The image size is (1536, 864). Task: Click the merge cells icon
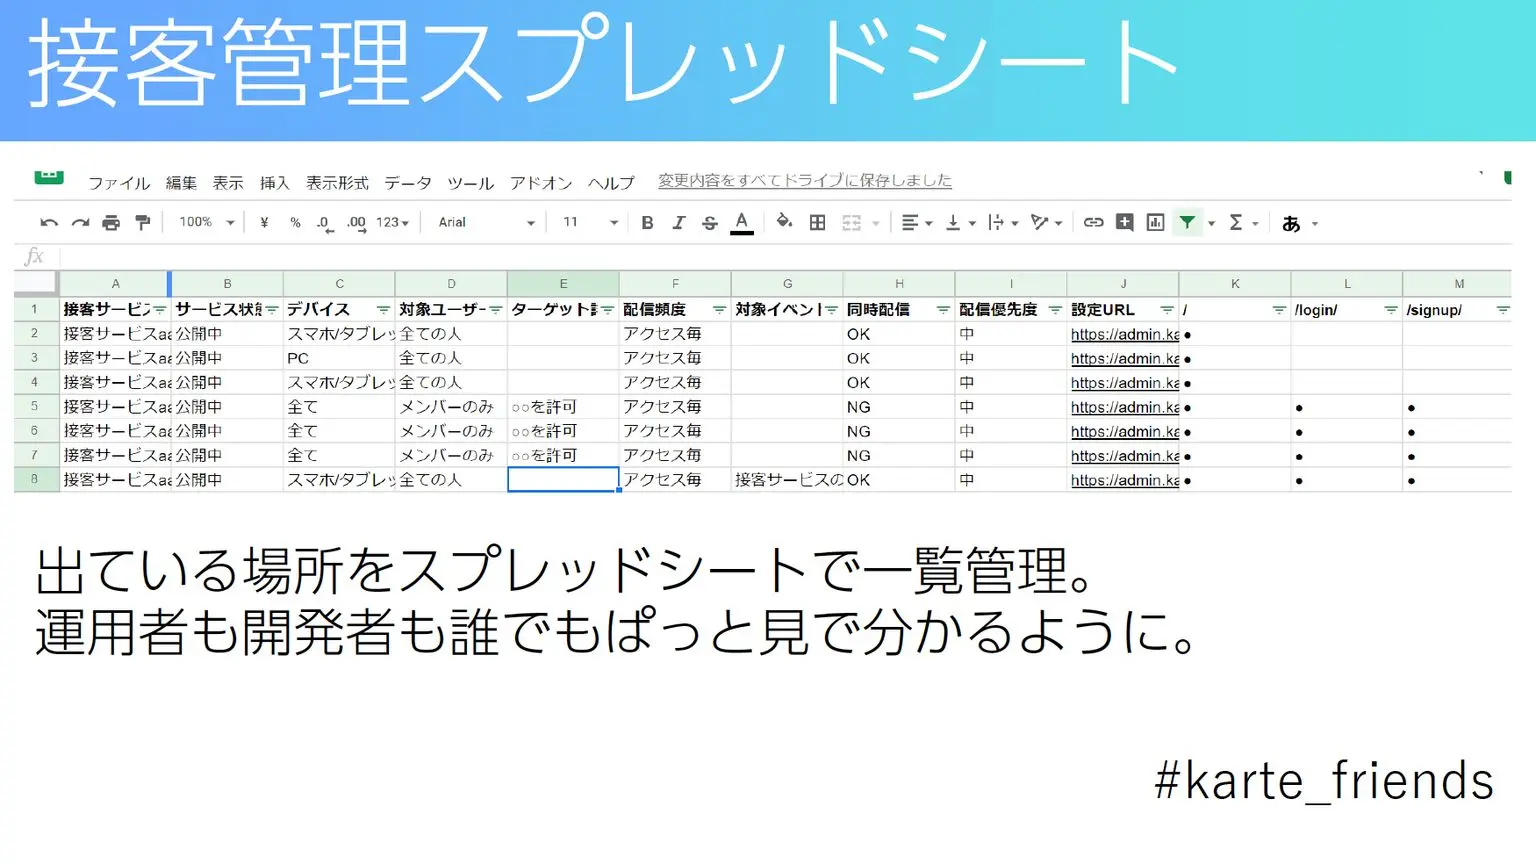851,222
